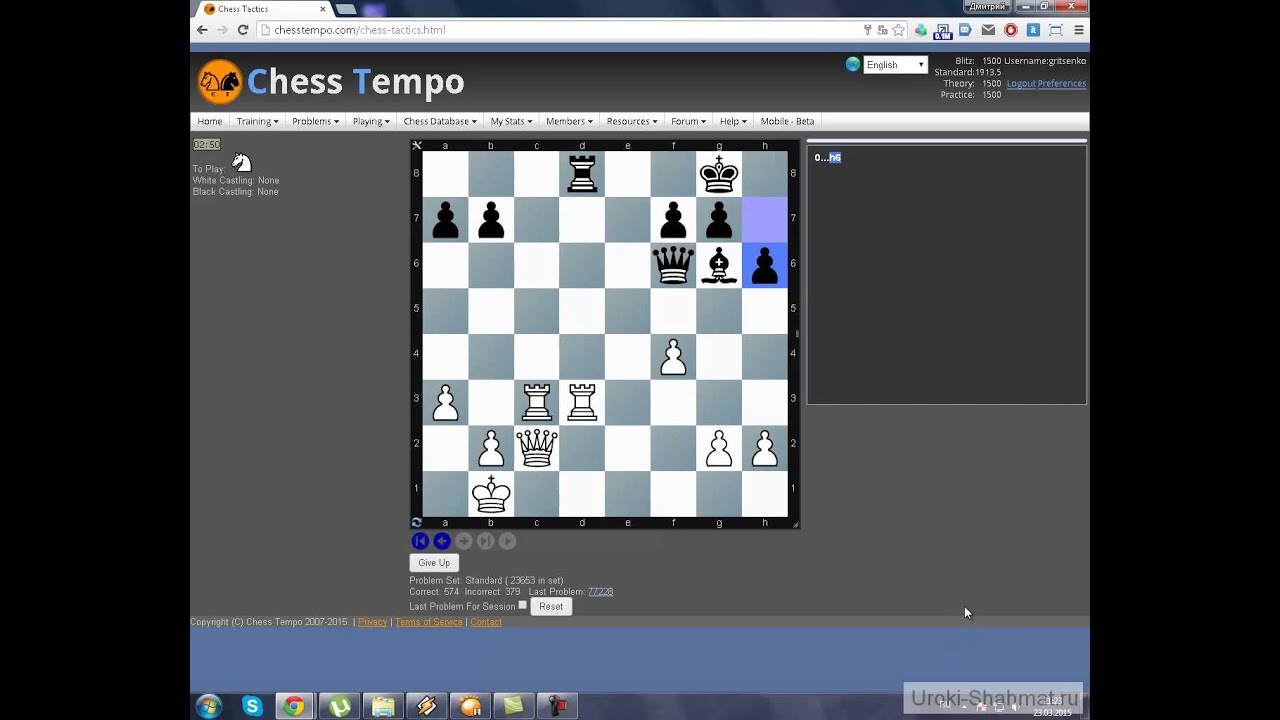This screenshot has width=1280, height=720.
Task: Open the Home menu item
Action: [x=210, y=121]
